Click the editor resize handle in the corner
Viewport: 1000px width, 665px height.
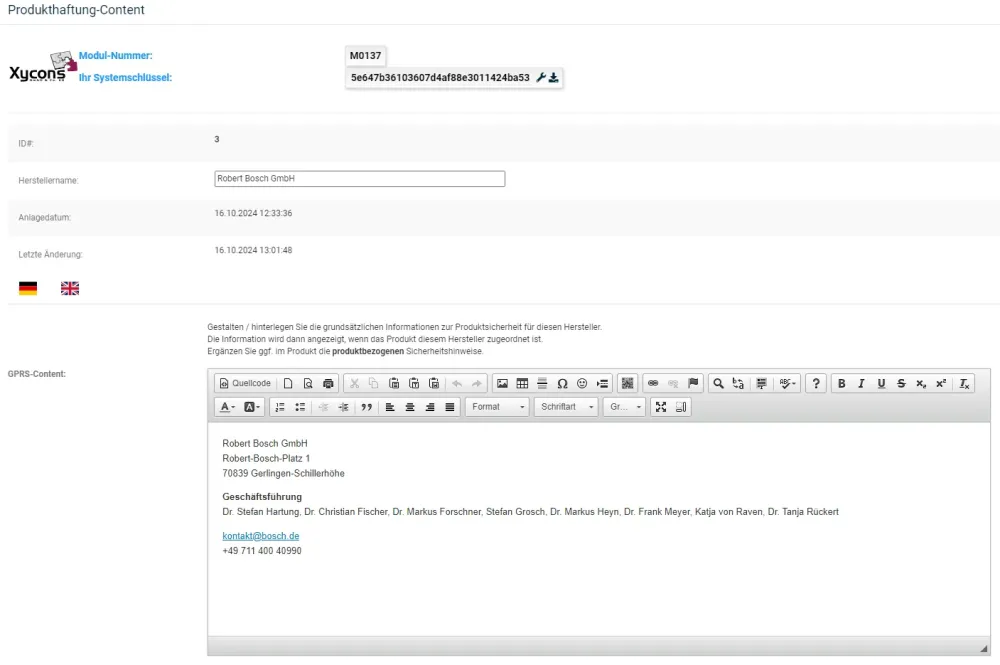(x=983, y=648)
